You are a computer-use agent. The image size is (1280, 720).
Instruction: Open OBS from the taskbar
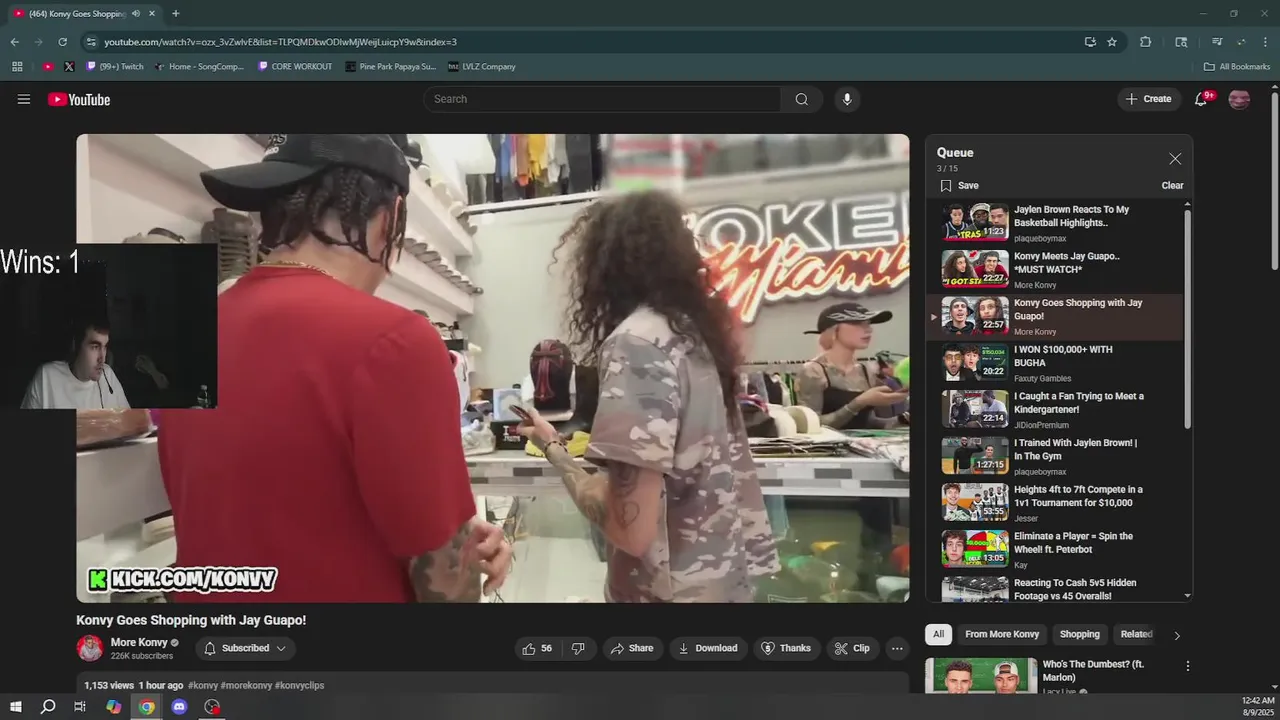tap(212, 707)
